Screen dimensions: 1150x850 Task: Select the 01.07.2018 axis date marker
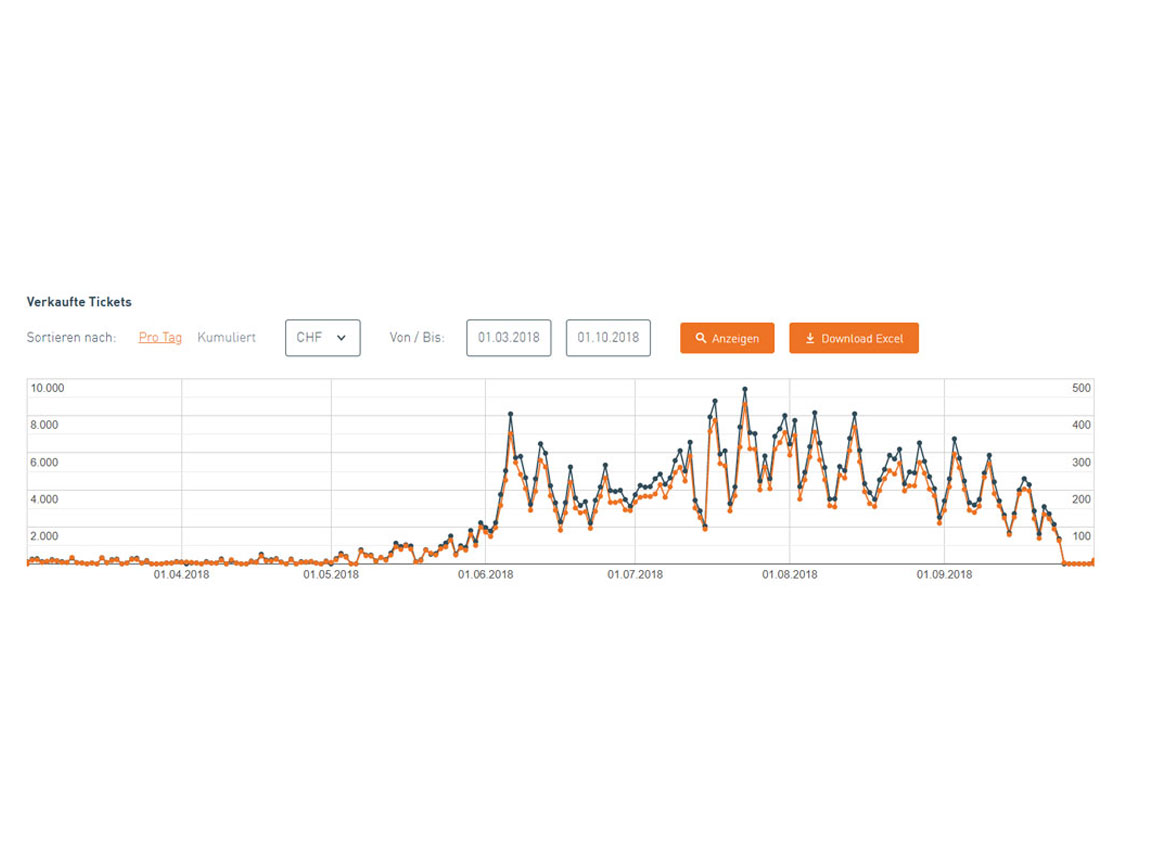click(x=635, y=575)
